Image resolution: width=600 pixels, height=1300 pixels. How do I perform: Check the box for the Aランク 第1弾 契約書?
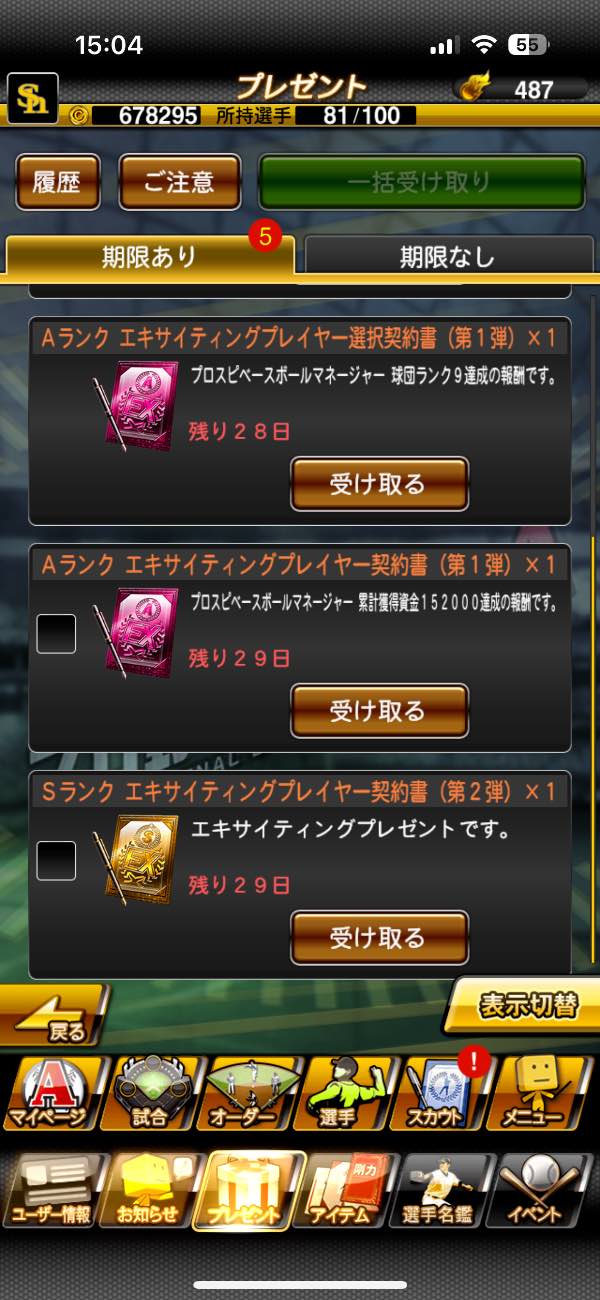click(56, 634)
